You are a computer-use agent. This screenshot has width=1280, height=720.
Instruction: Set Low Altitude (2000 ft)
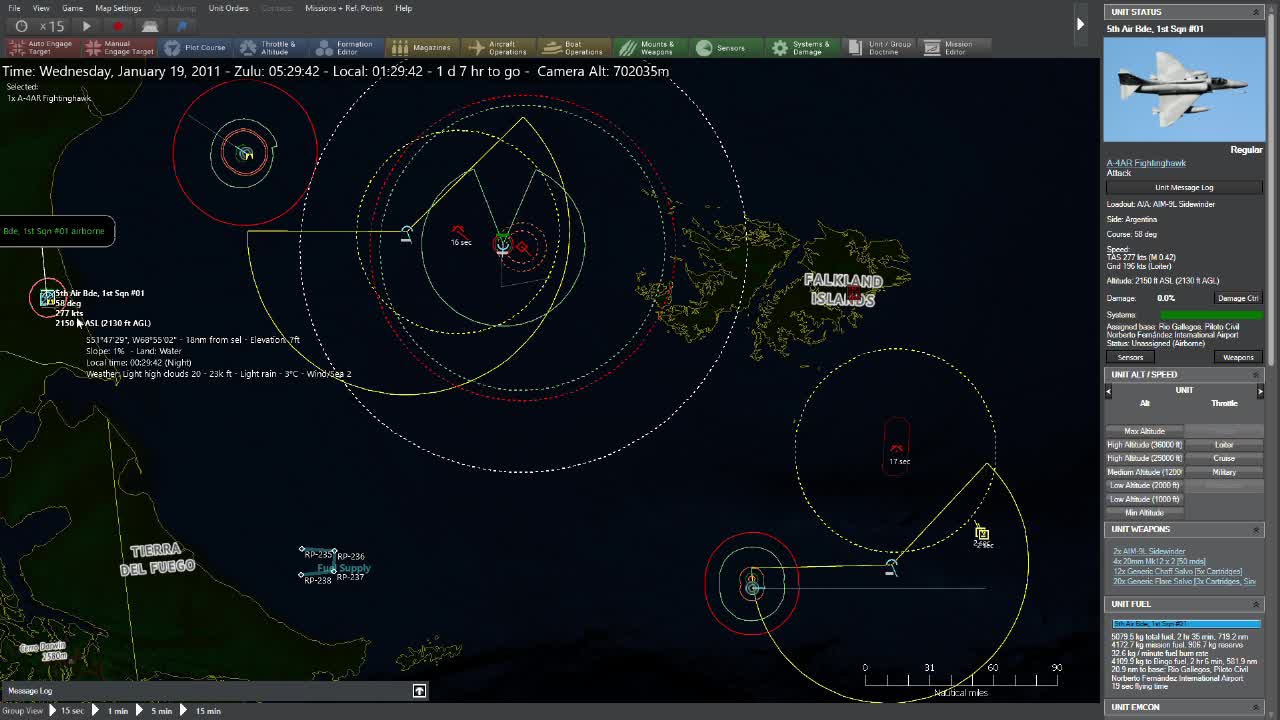1144,485
